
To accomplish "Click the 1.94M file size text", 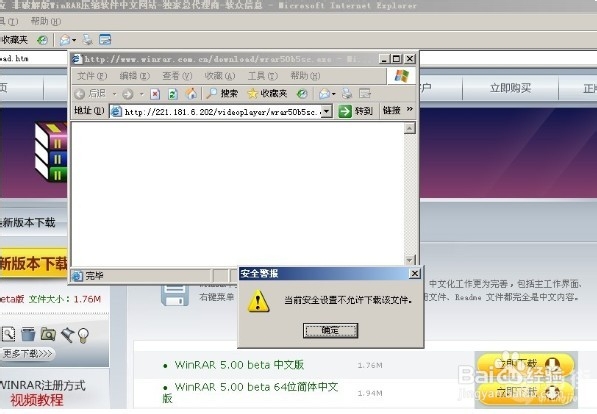I will 370,393.
